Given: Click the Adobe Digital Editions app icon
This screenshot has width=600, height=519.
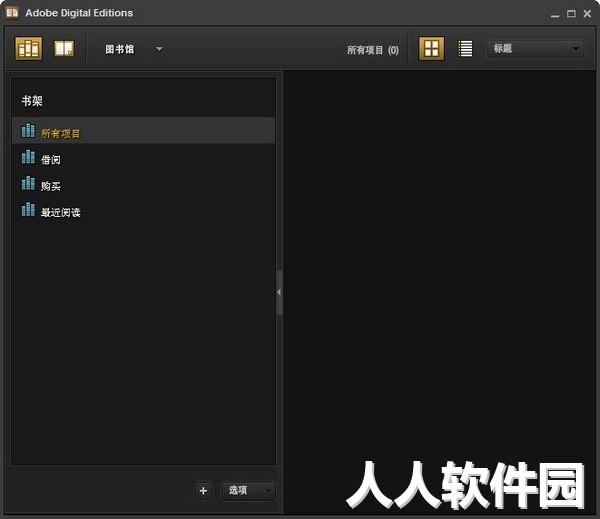Looking at the screenshot, I should (12, 13).
